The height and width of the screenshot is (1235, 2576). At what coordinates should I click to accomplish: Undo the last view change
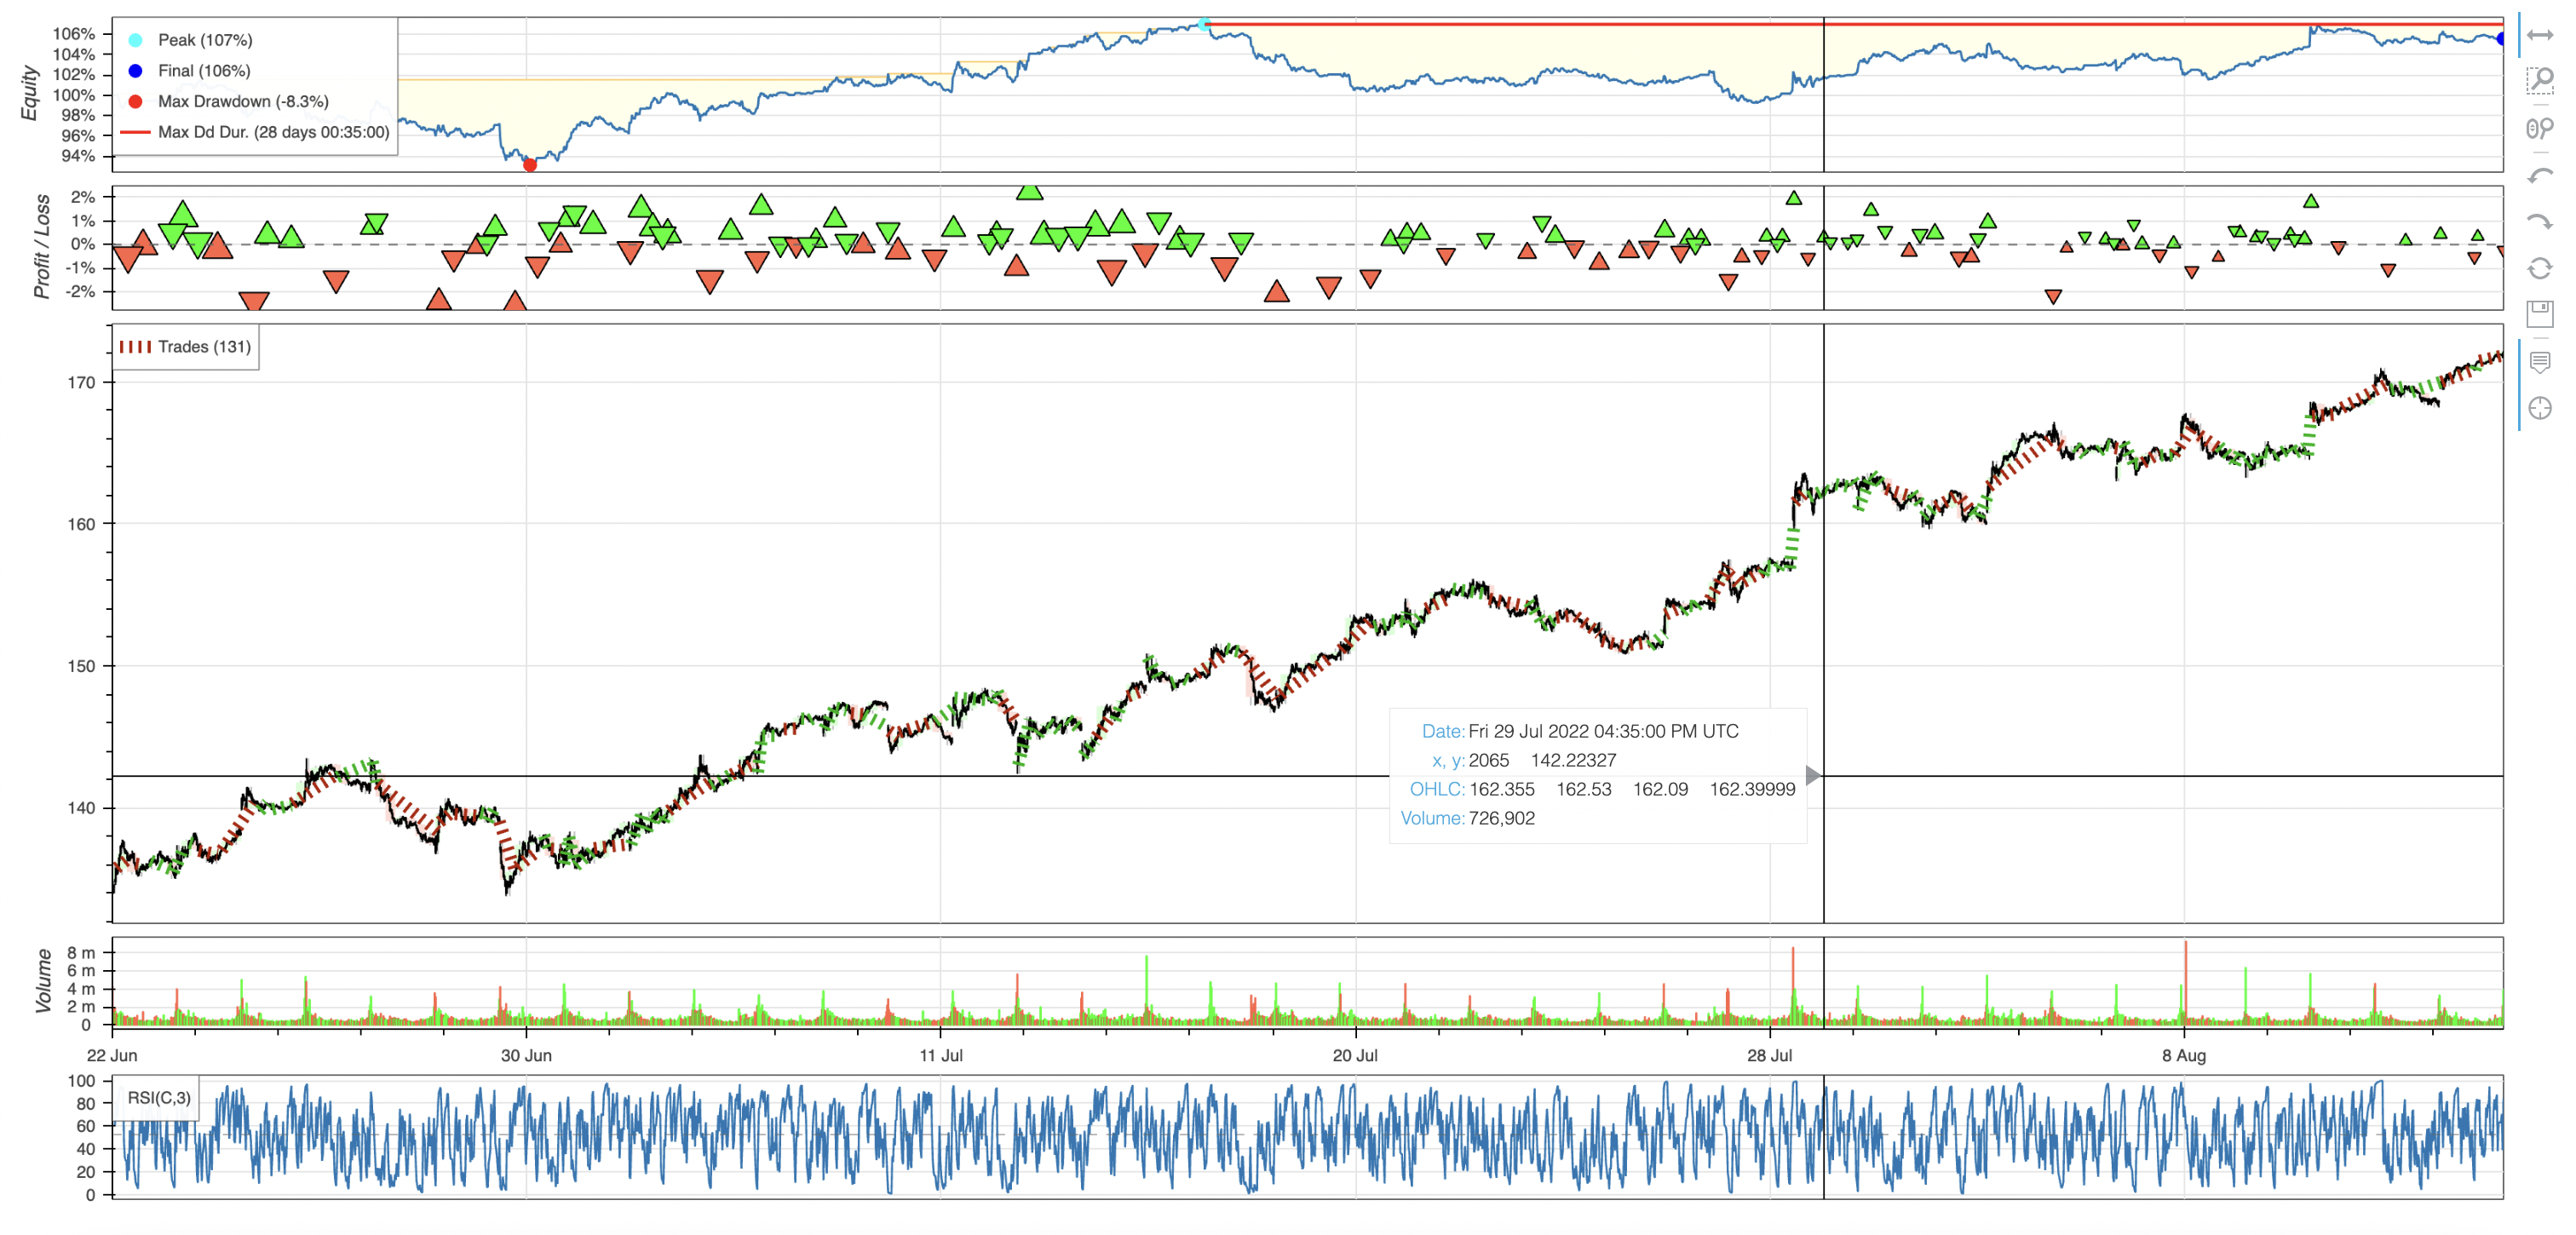(x=2539, y=176)
